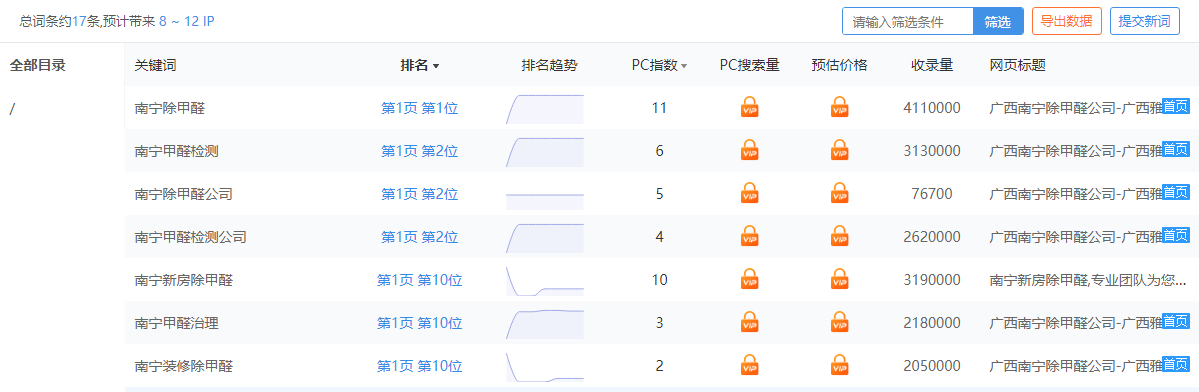Viewport: 1199px width, 392px height.
Task: Click keyword 南宁甲醛检测公司
Action: tap(190, 237)
